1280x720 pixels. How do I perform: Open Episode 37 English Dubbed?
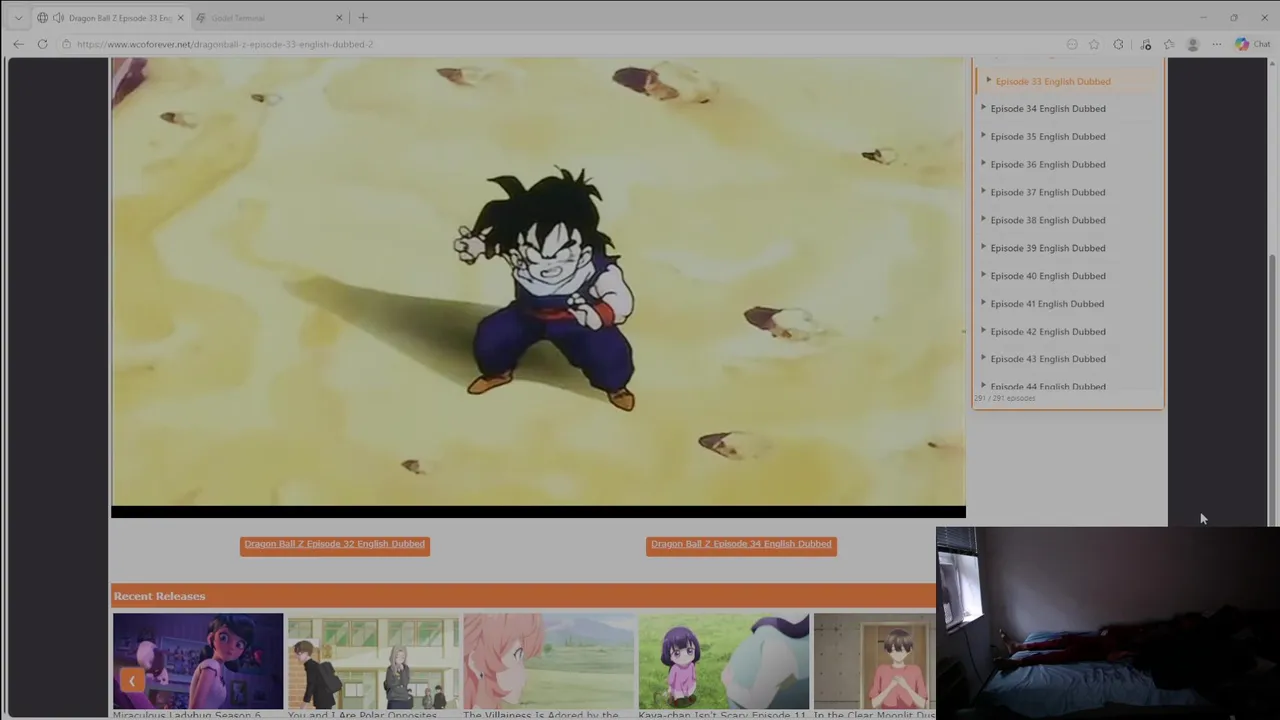1048,193
